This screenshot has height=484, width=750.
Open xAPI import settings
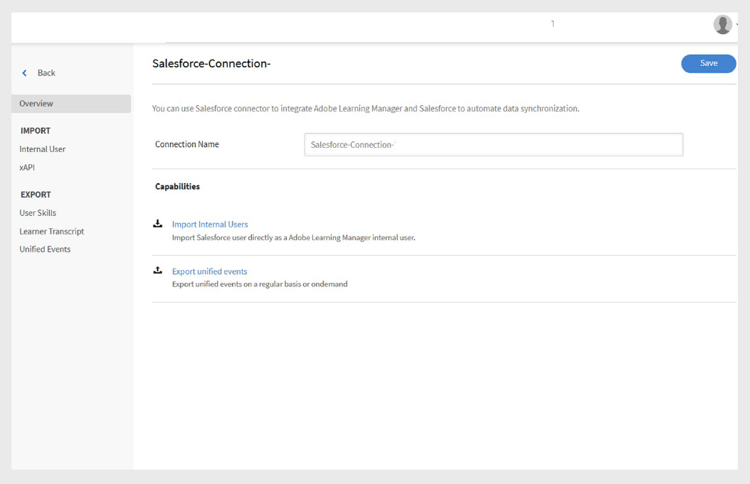(27, 167)
